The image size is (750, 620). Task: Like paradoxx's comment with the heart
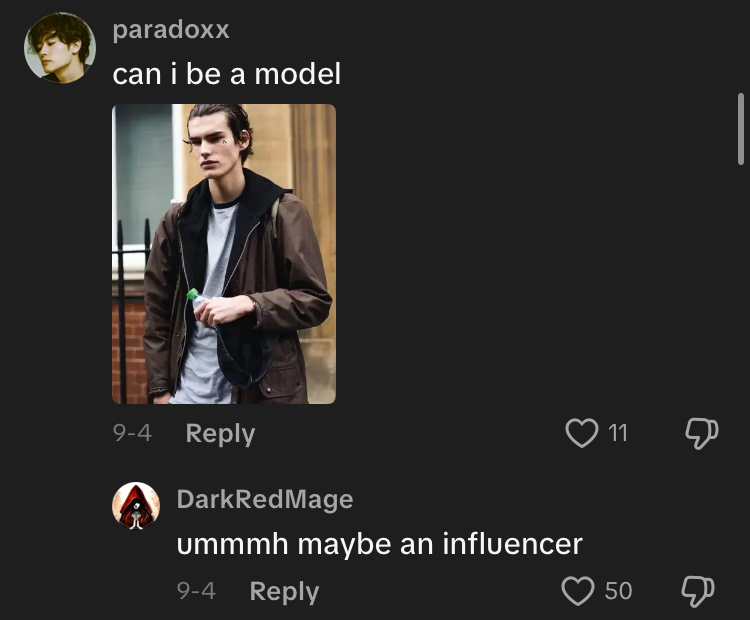coord(582,433)
